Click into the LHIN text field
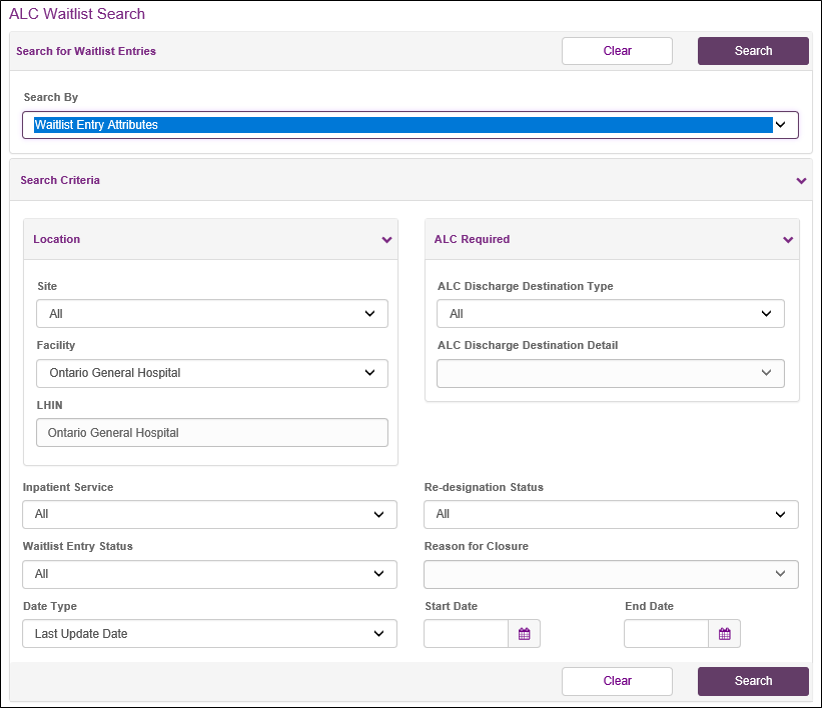The height and width of the screenshot is (708, 822). [x=212, y=433]
